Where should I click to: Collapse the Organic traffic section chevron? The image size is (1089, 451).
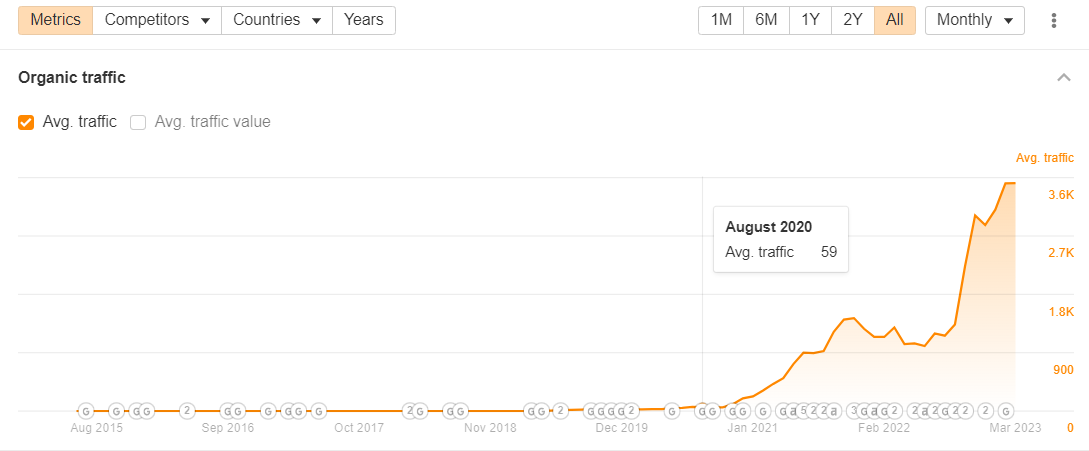click(x=1063, y=77)
